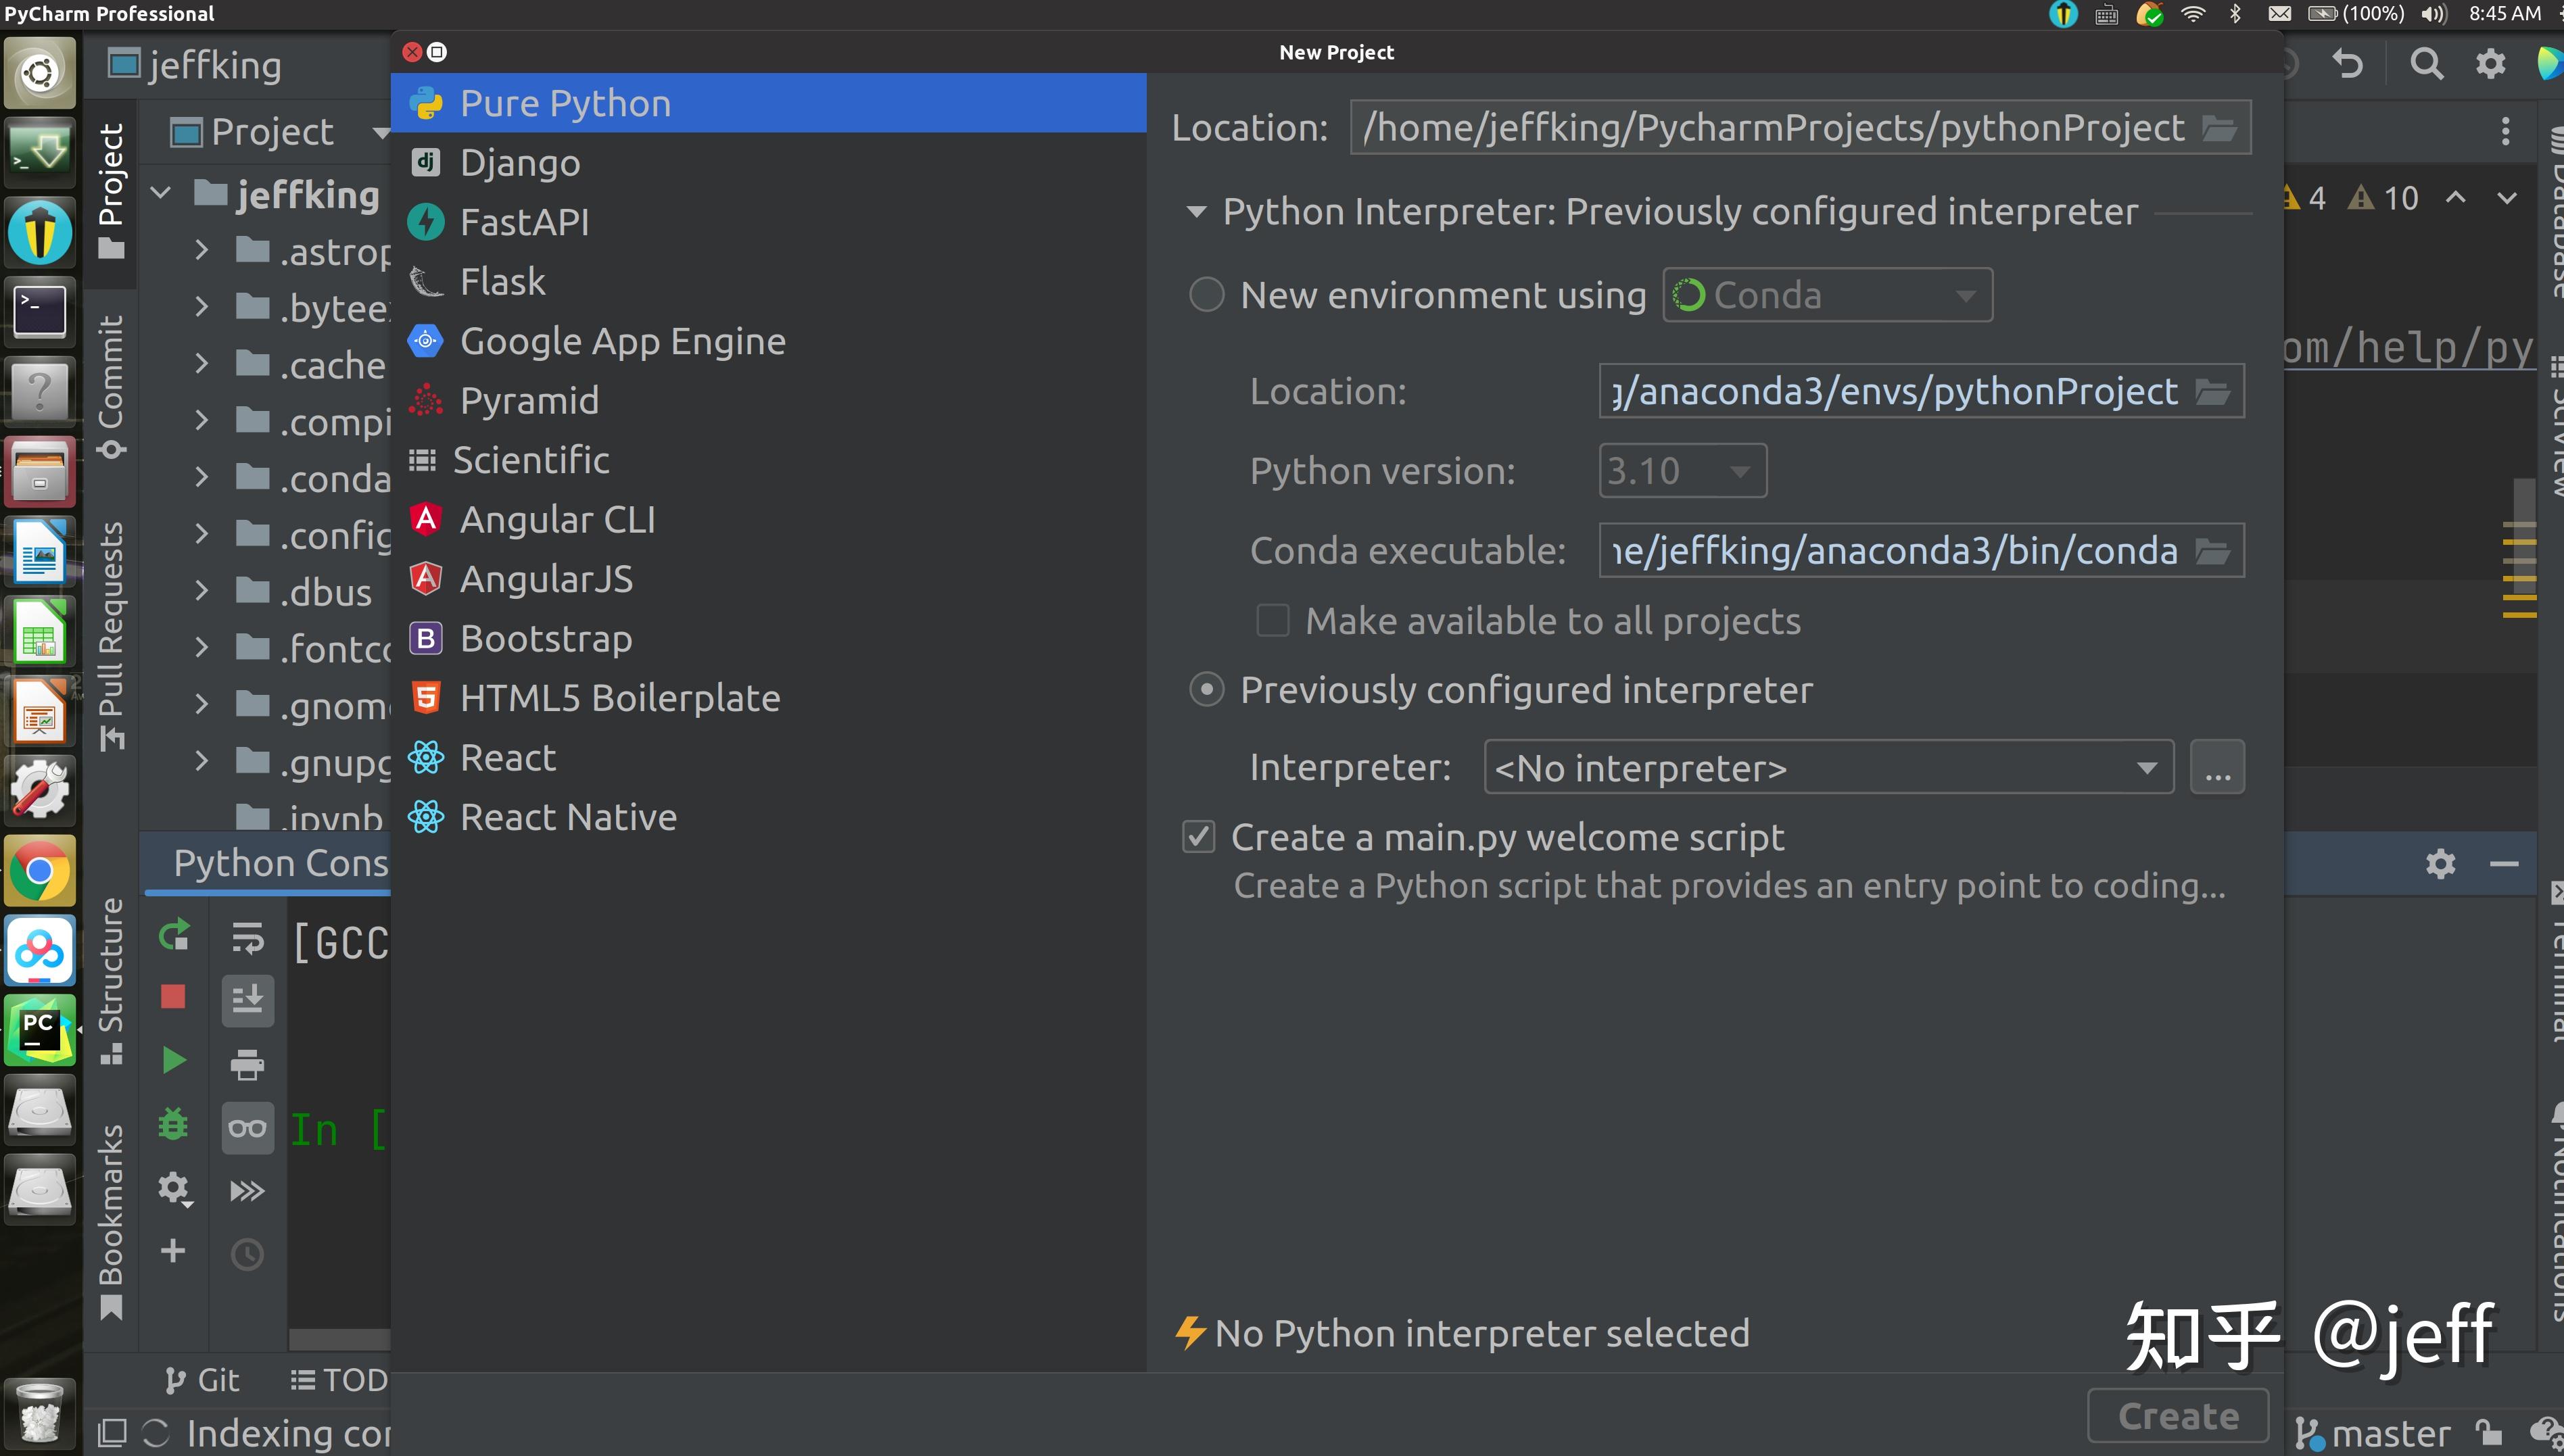2564x1456 pixels.
Task: Open Python version 3.10 dropdown
Action: [x=1682, y=471]
